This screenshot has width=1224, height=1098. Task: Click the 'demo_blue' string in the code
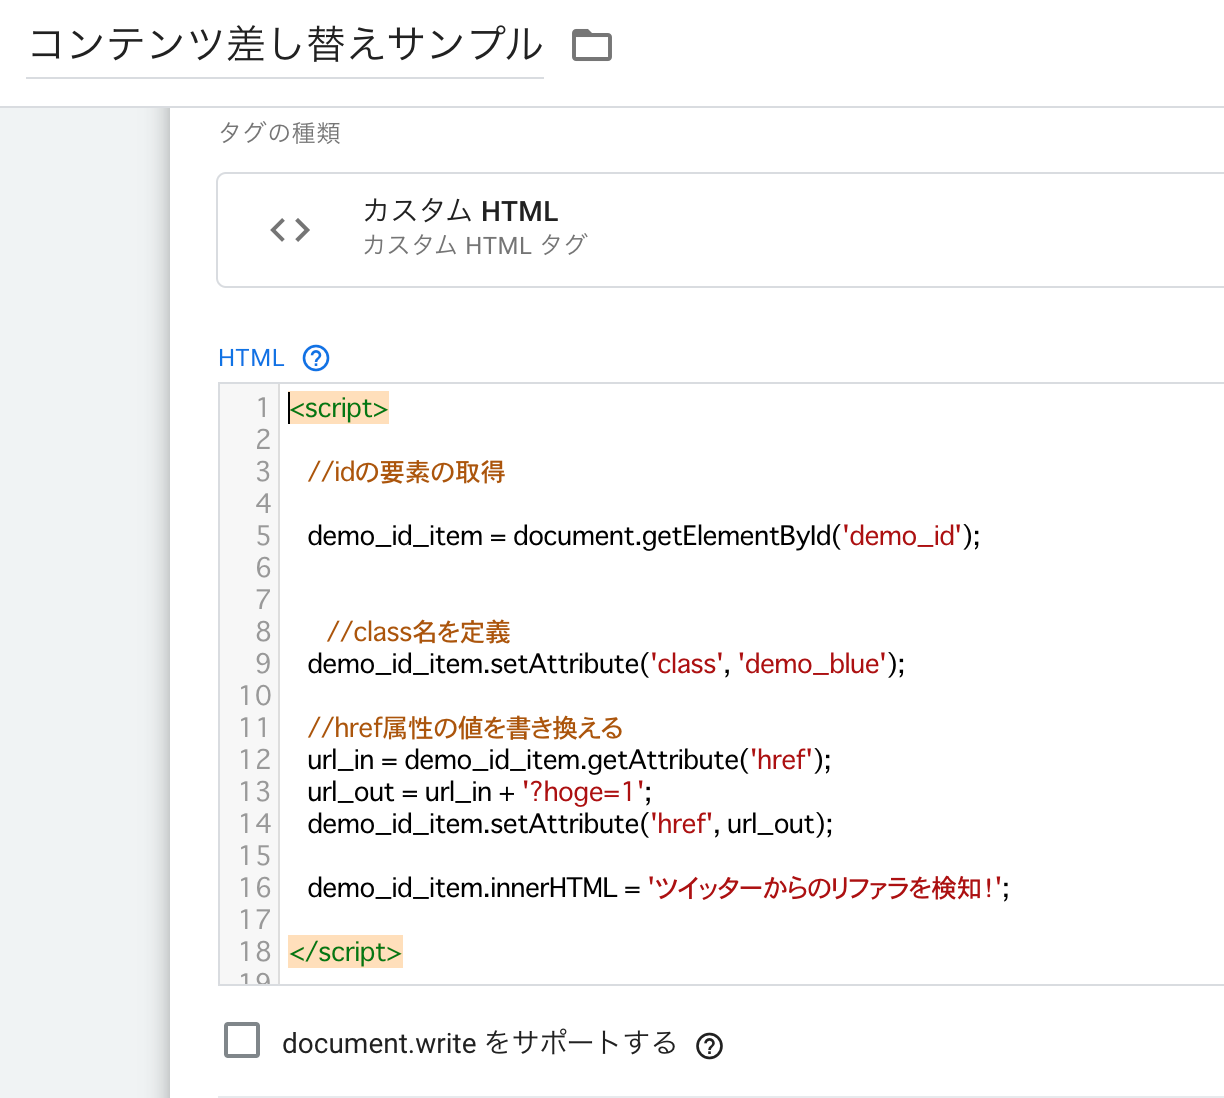point(813,664)
